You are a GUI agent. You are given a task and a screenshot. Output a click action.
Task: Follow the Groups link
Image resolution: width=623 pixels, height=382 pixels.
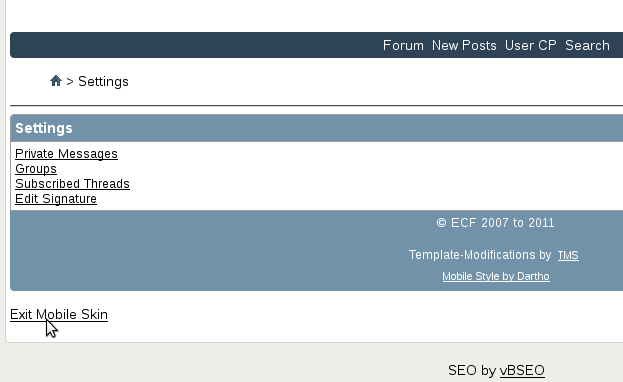coord(36,169)
